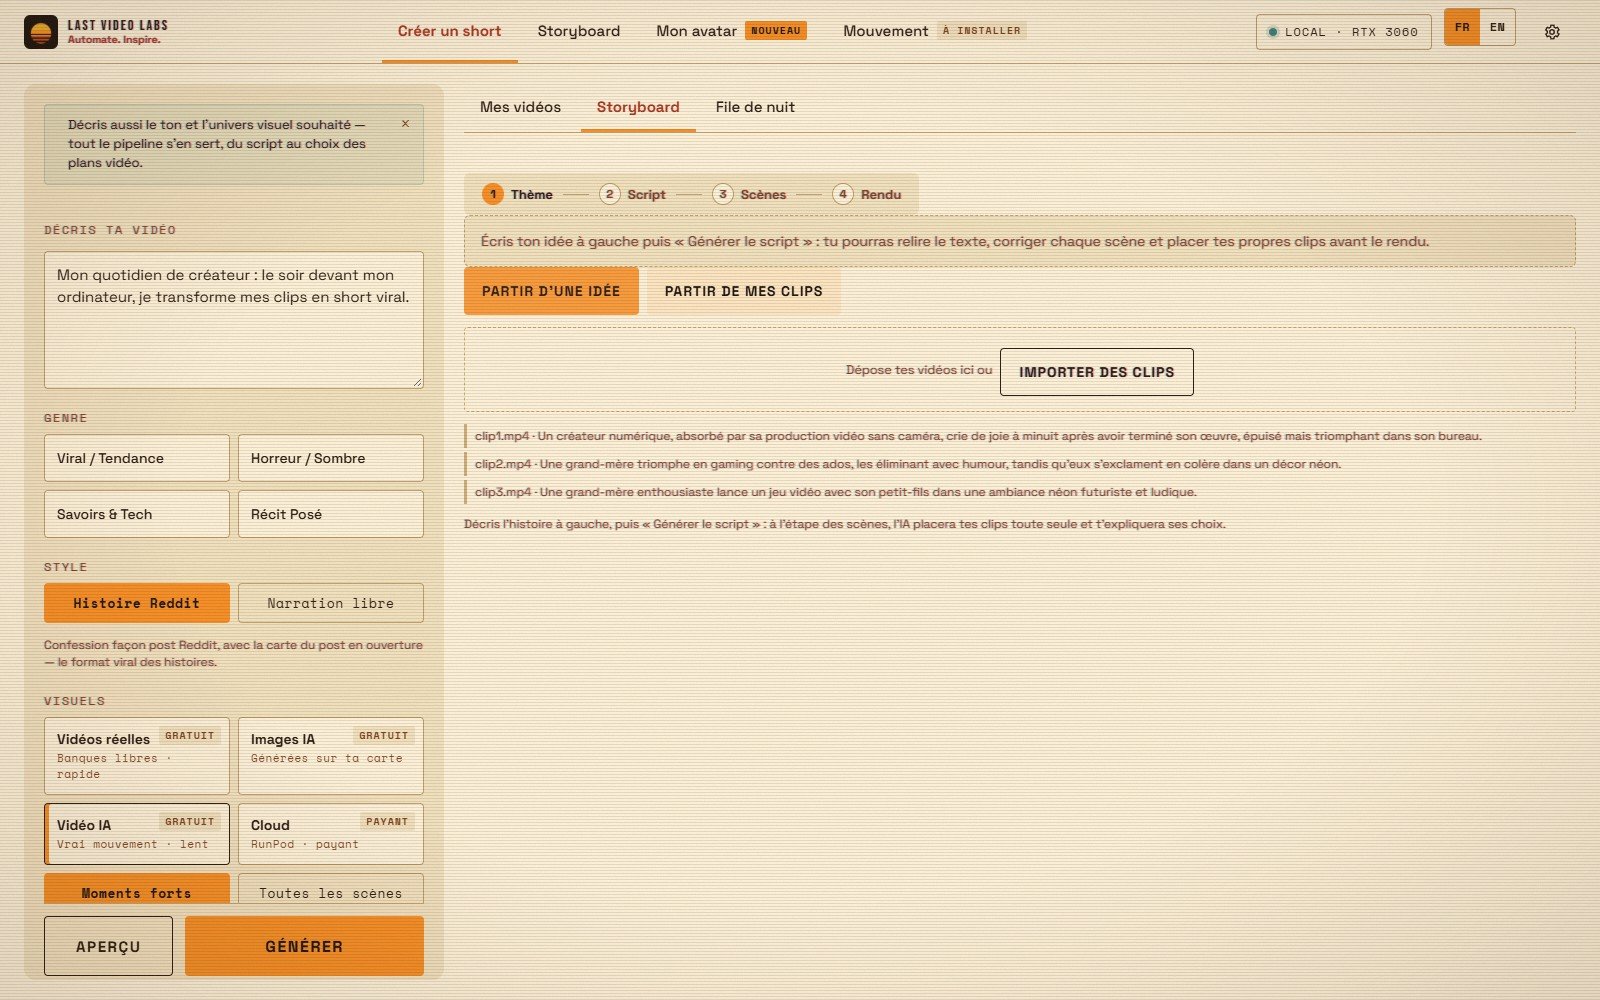Screen dimensions: 1600x1000
Task: Switch to the File de nuit sub-tab
Action: coord(755,107)
